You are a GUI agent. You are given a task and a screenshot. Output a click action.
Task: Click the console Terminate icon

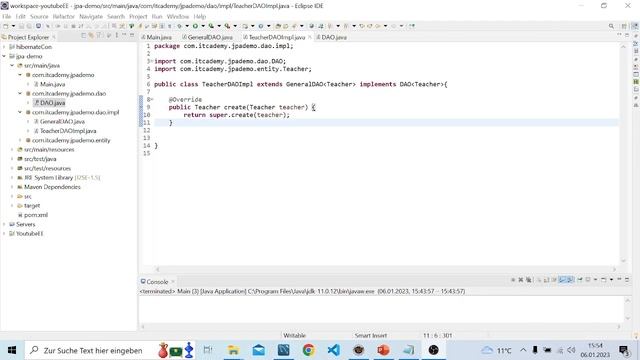tap(513, 280)
